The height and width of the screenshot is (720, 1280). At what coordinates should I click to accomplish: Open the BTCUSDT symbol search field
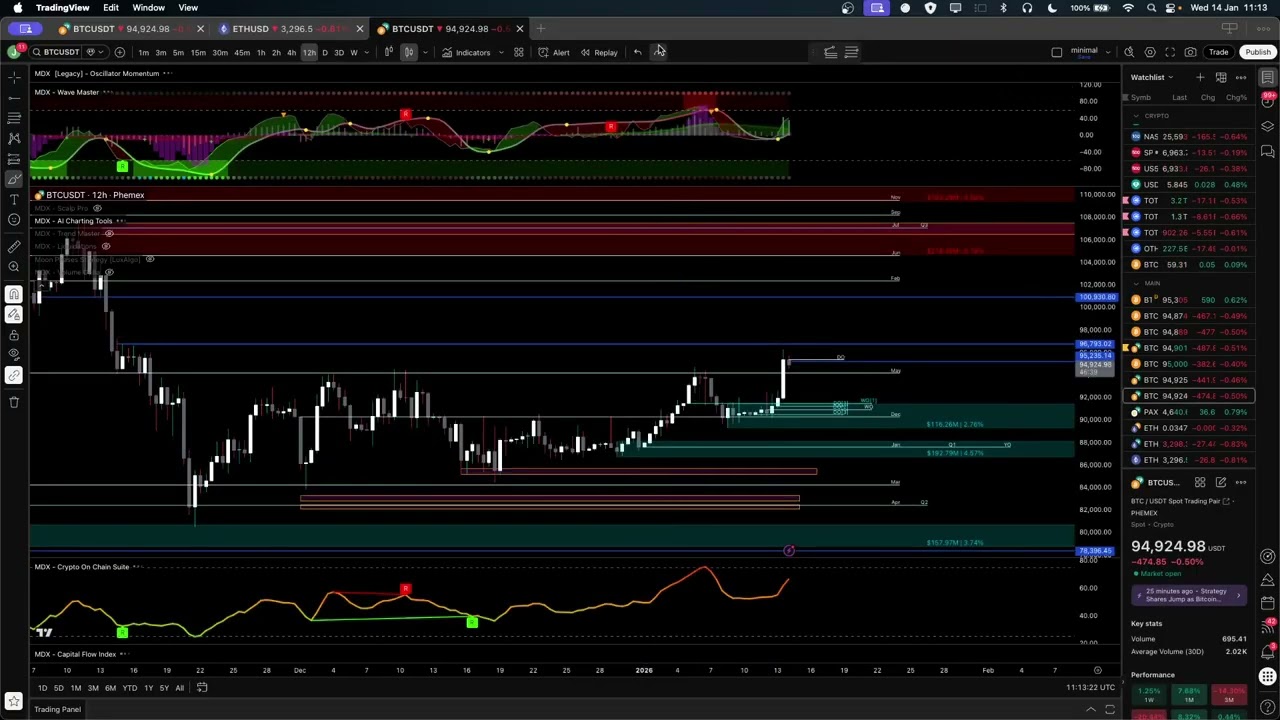click(56, 52)
